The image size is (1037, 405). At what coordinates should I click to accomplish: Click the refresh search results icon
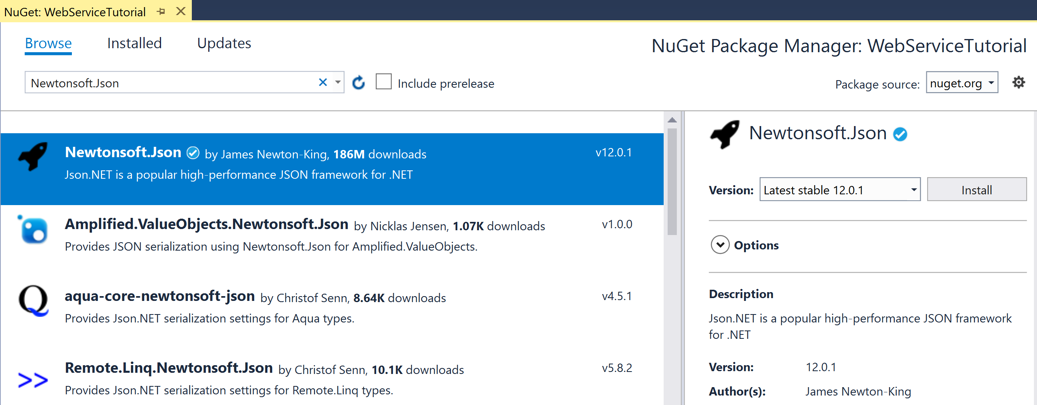pos(359,83)
